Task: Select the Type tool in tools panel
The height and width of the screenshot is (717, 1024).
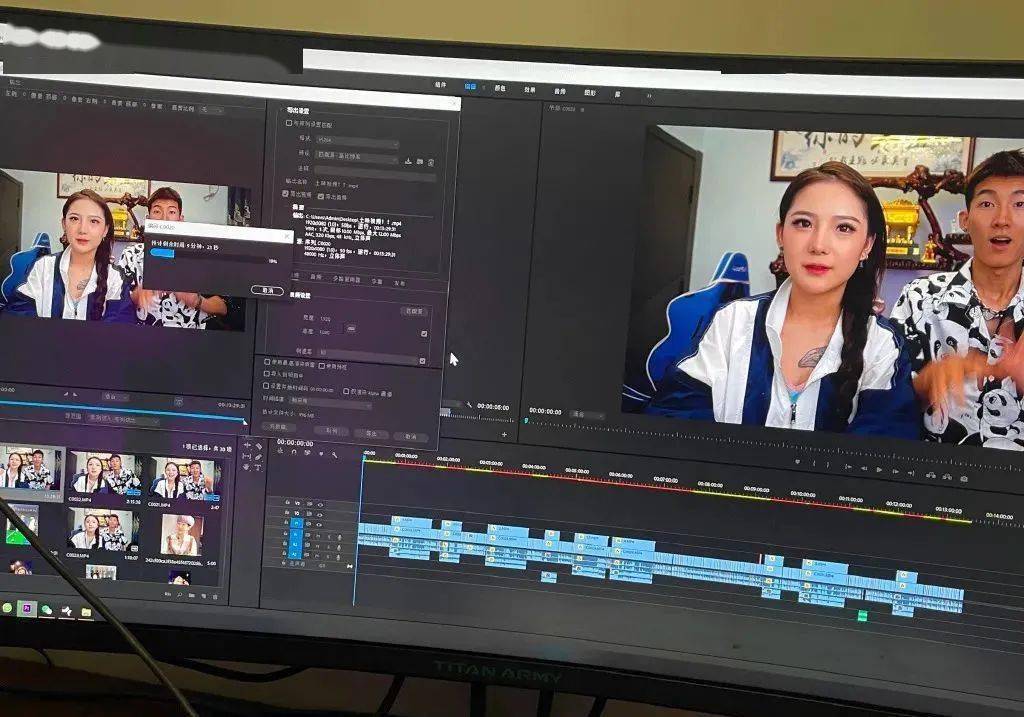Action: pyautogui.click(x=259, y=468)
